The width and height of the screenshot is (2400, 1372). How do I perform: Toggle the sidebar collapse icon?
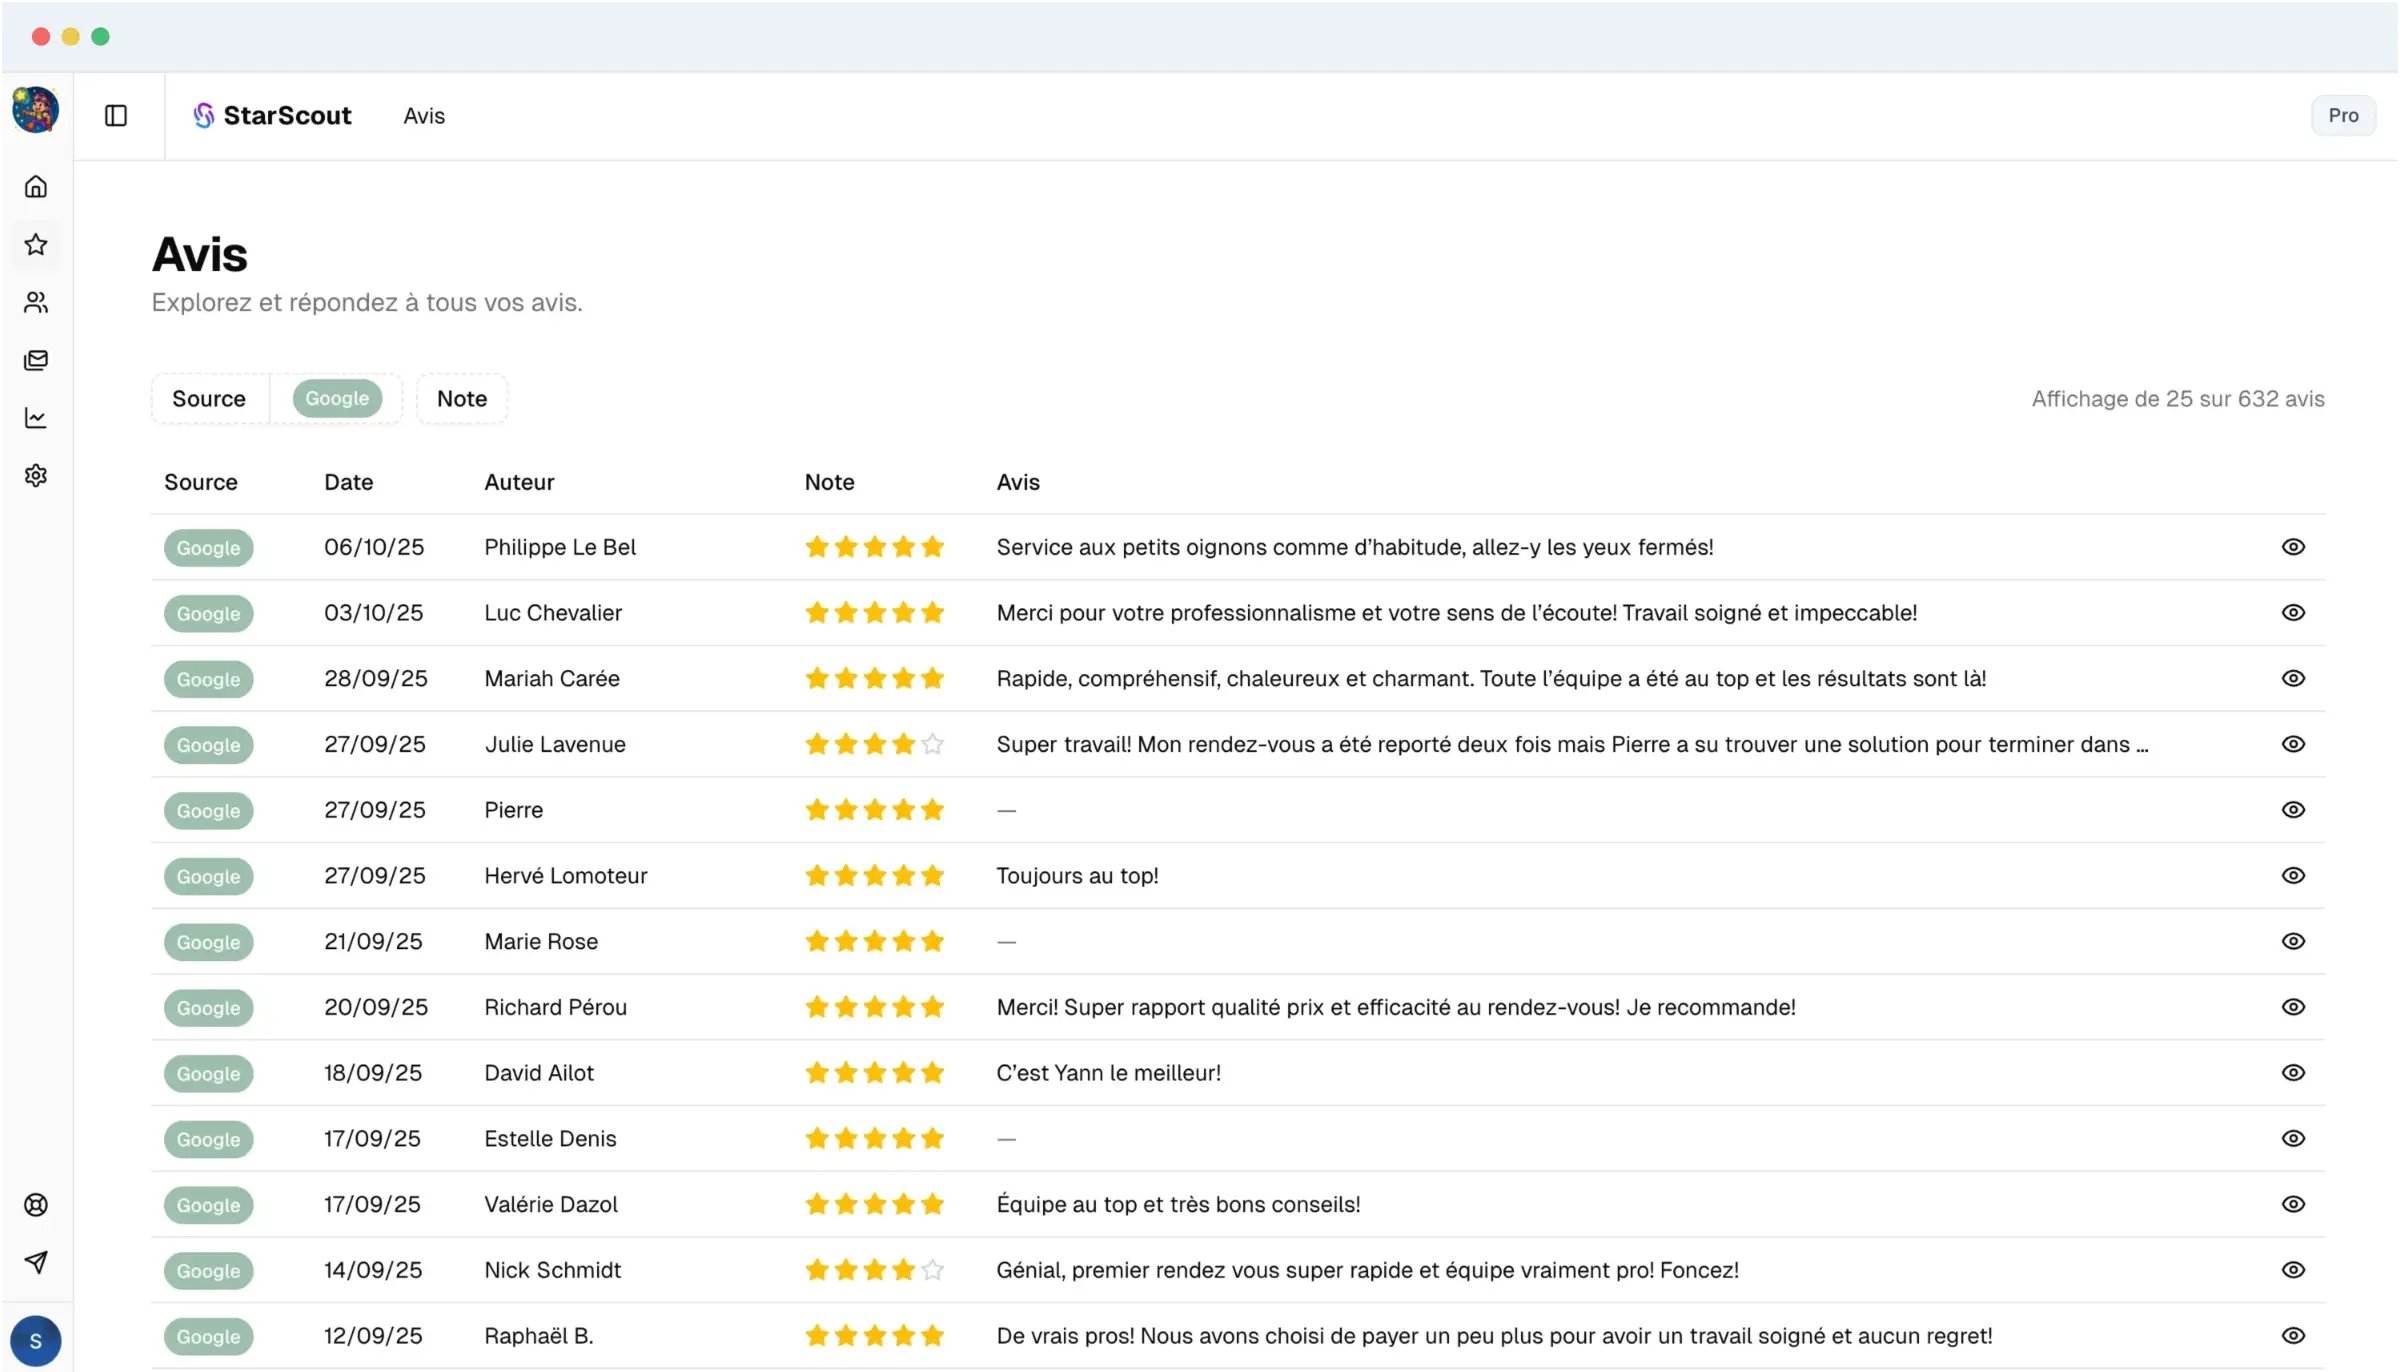(115, 115)
